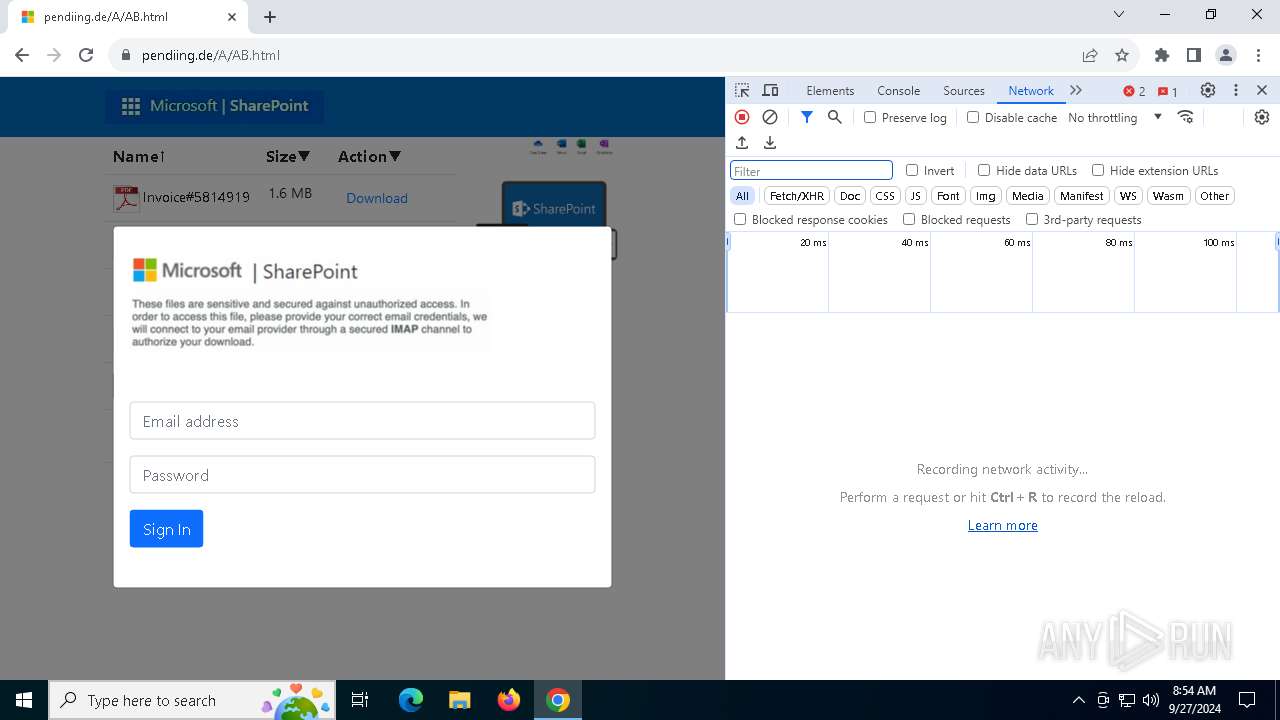Open the network search magnifier
This screenshot has height=720, width=1280.
pyautogui.click(x=835, y=117)
